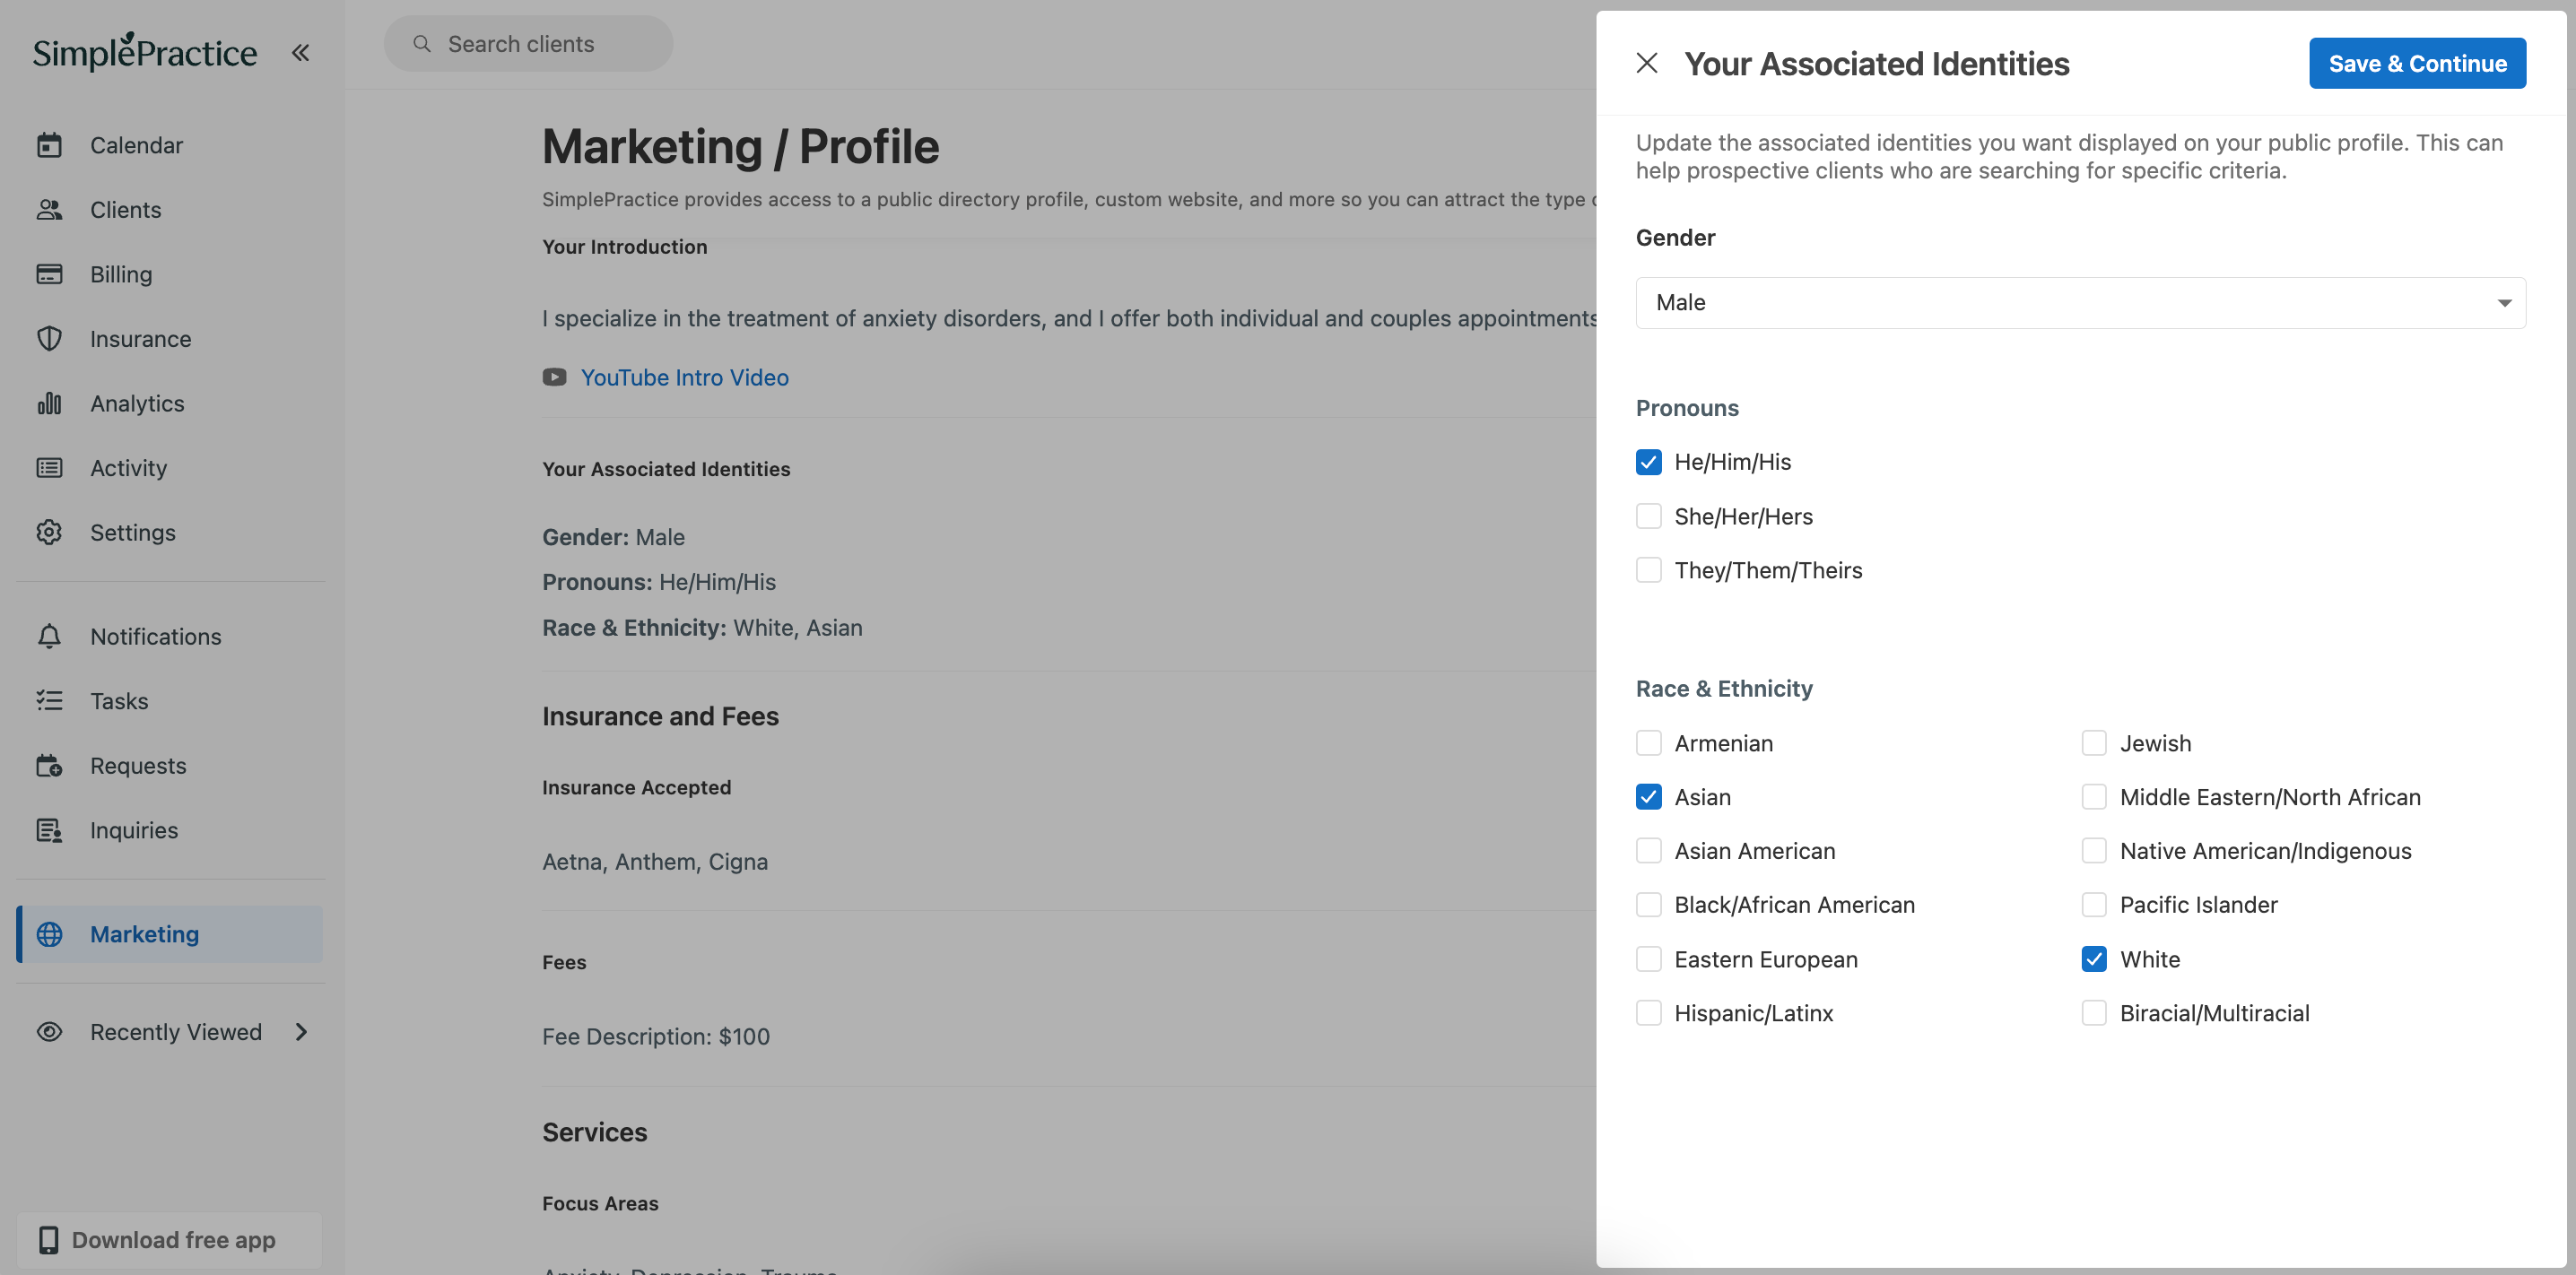Viewport: 2576px width, 1275px height.
Task: Click the Save & Continue button
Action: point(2417,63)
